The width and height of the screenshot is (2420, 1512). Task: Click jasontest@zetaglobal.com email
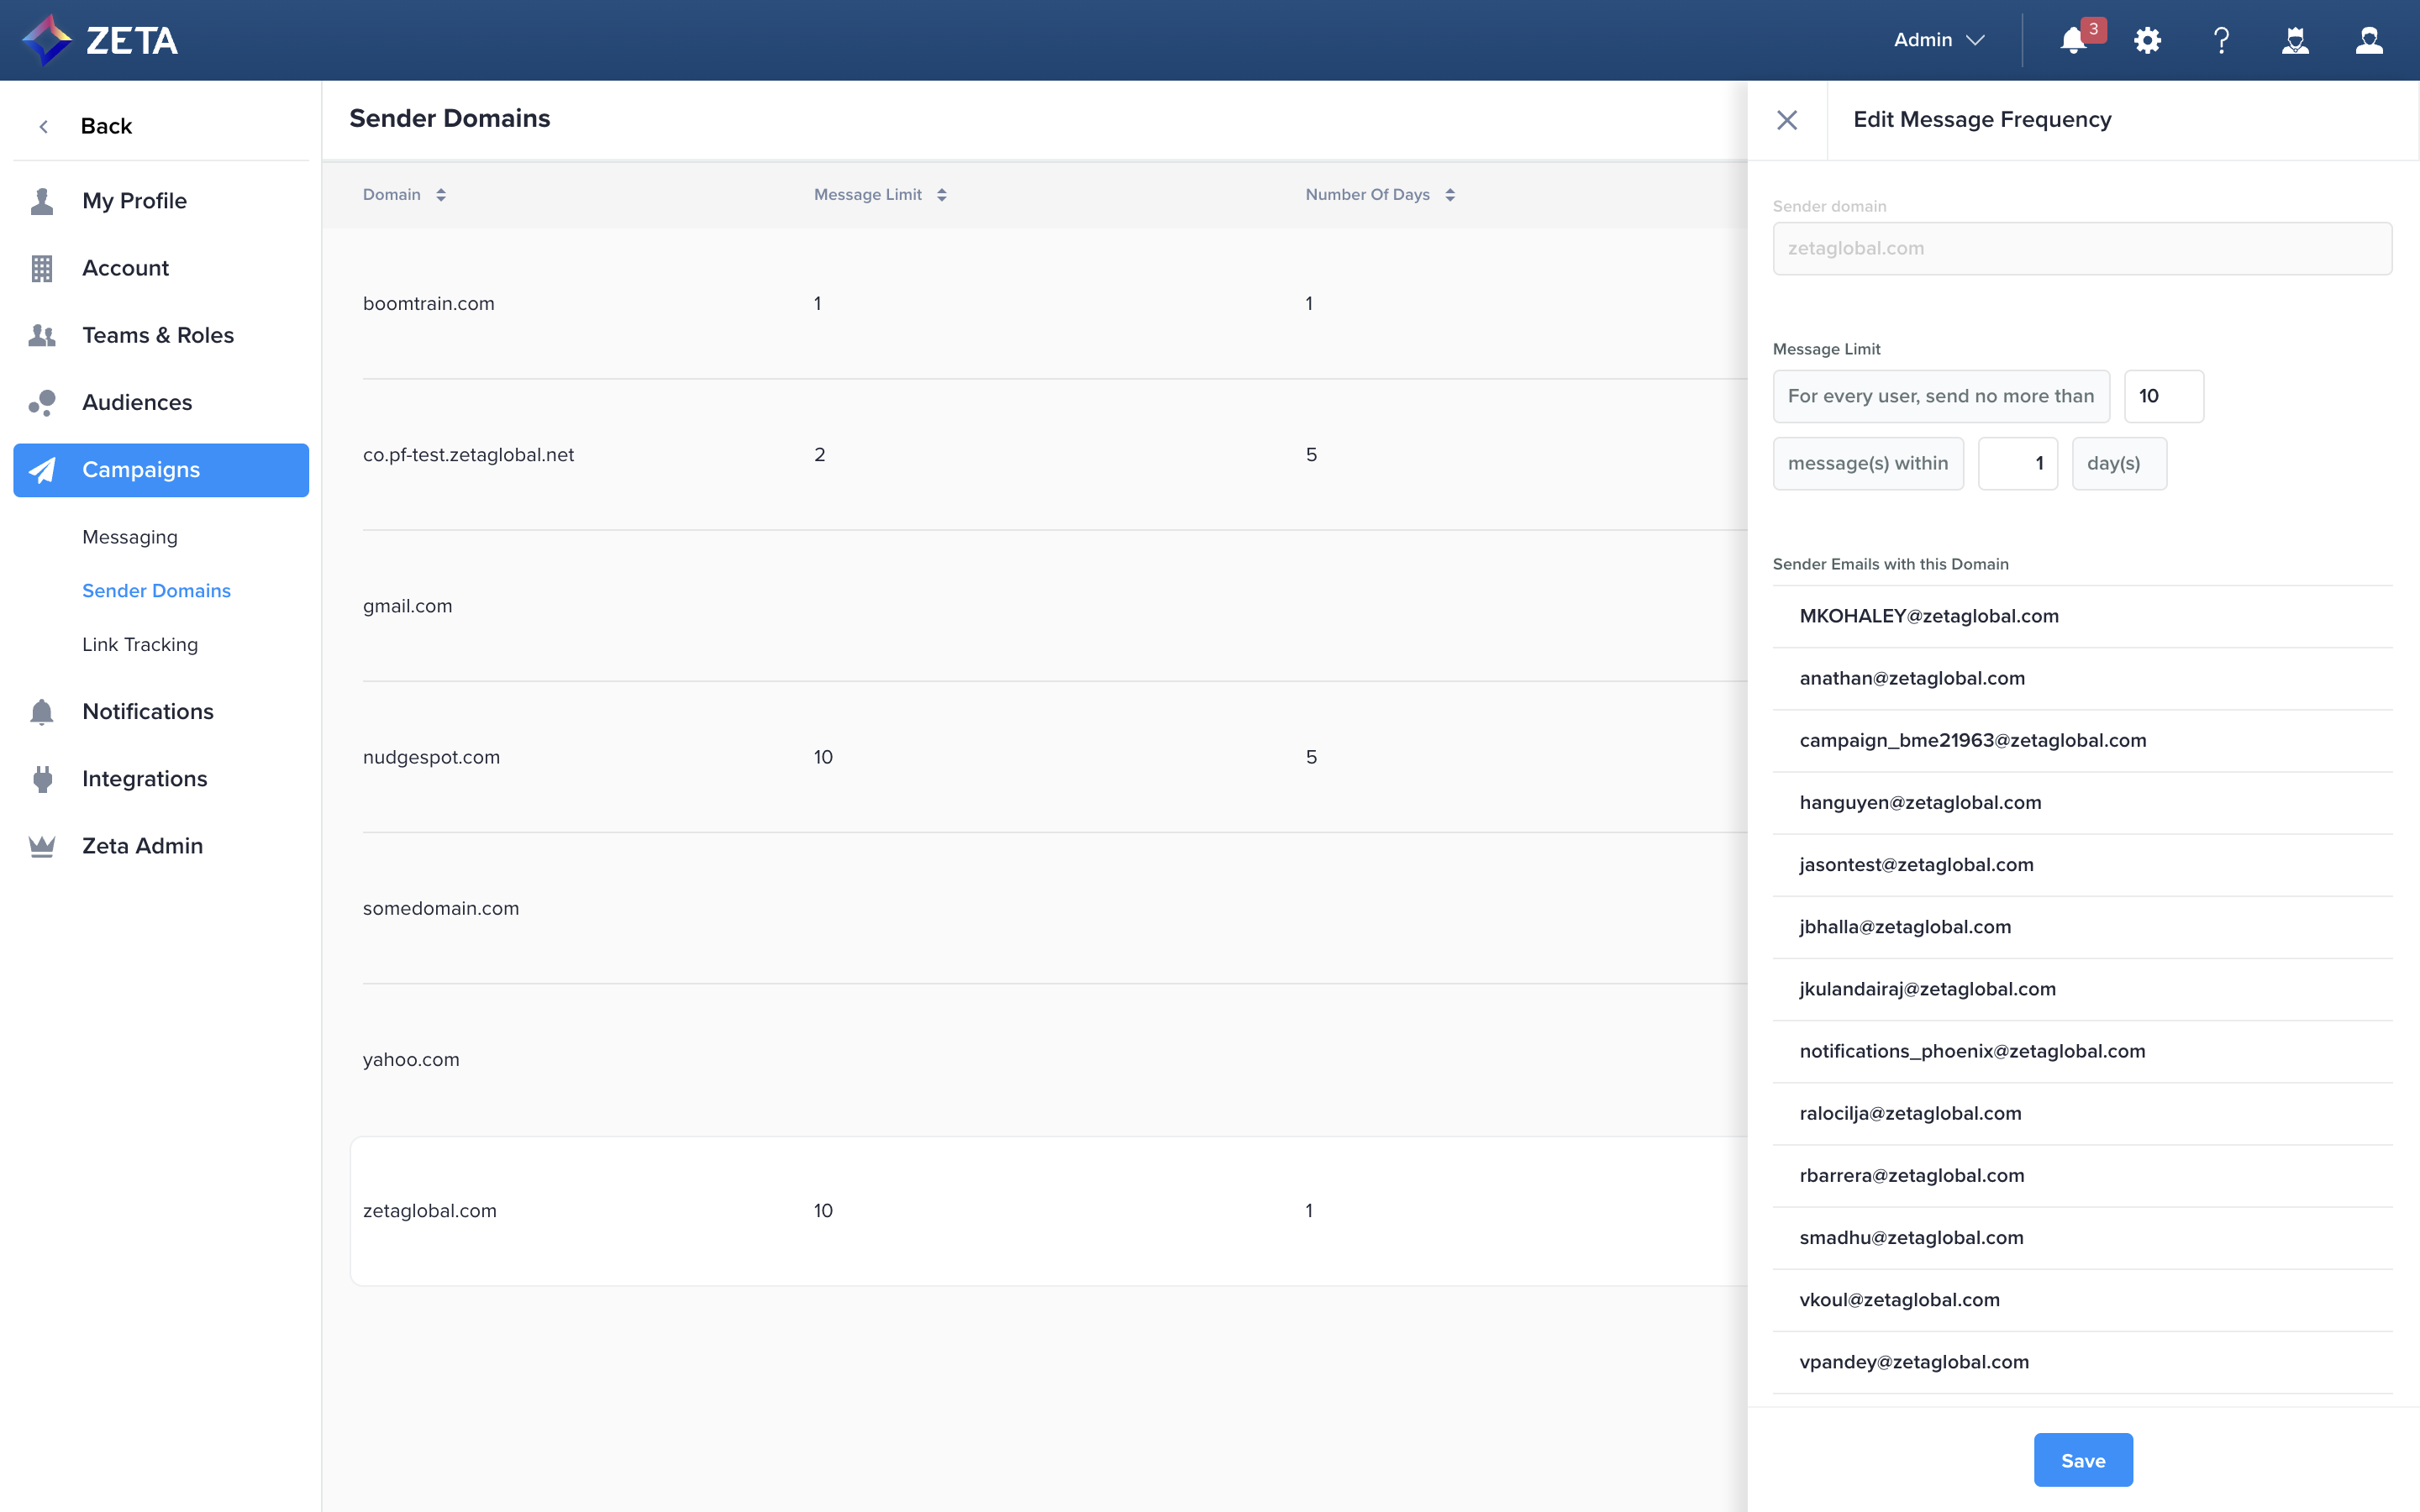1916,864
